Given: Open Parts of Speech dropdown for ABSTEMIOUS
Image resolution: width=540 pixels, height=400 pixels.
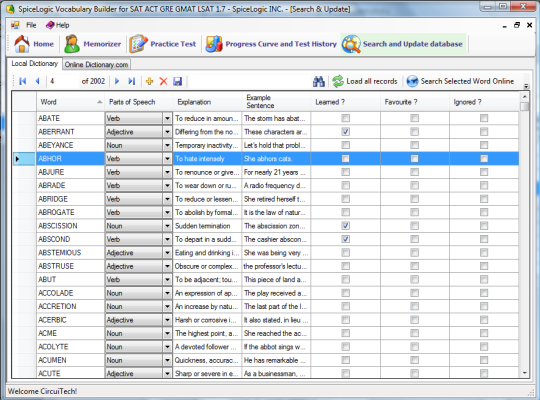Looking at the screenshot, I should [167, 253].
